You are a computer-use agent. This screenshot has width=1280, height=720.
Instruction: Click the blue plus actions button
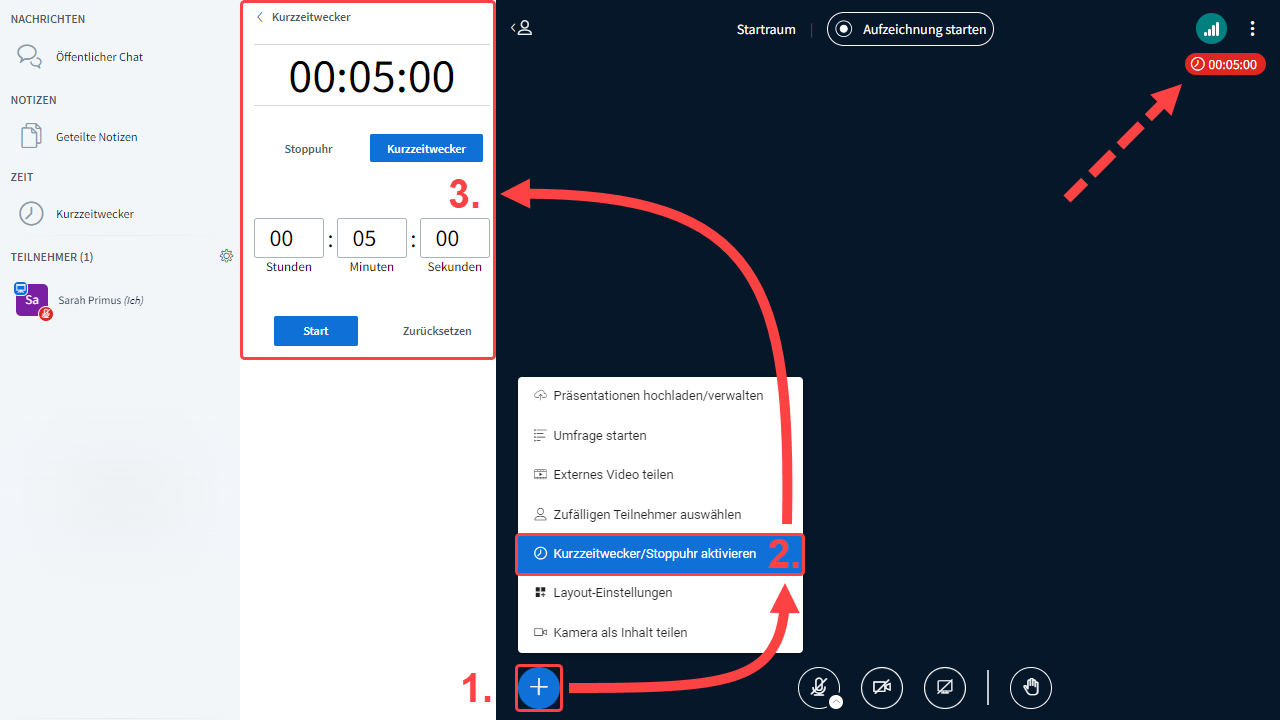[539, 687]
